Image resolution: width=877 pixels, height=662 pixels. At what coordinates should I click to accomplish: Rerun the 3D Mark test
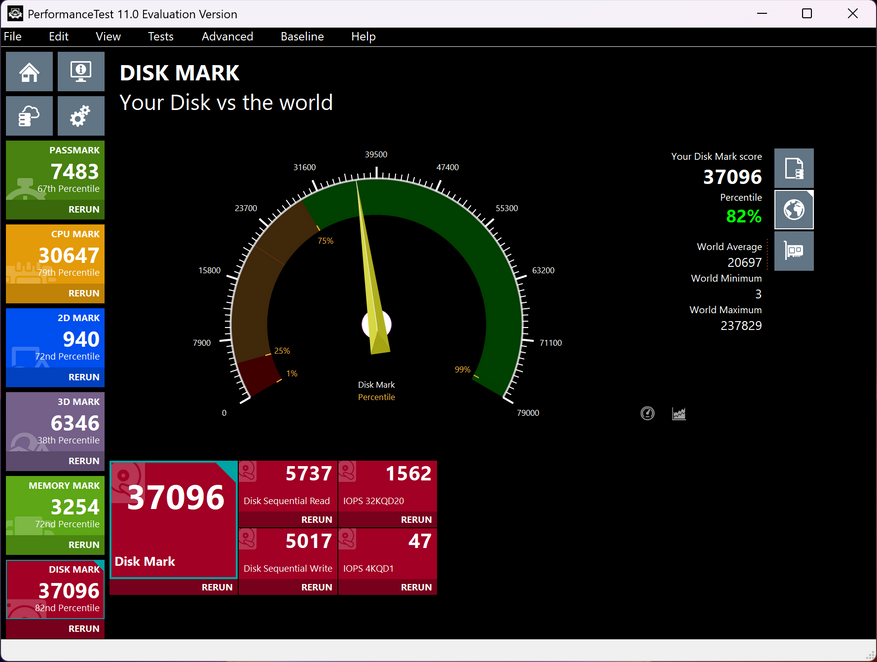pyautogui.click(x=84, y=461)
